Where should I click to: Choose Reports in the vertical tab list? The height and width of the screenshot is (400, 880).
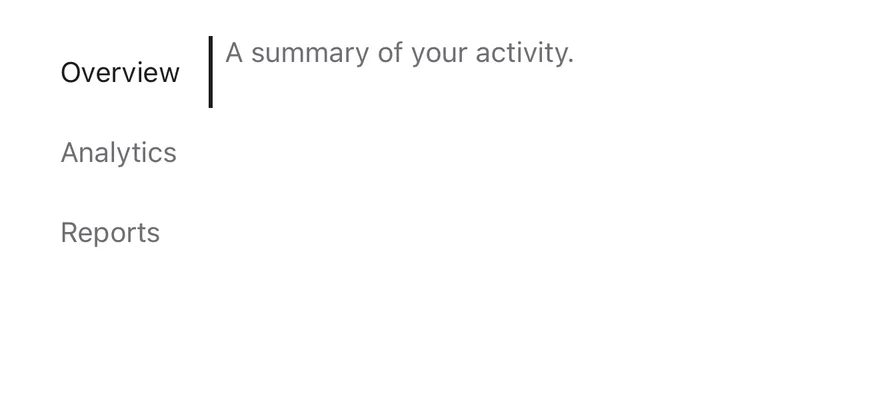[x=110, y=232]
